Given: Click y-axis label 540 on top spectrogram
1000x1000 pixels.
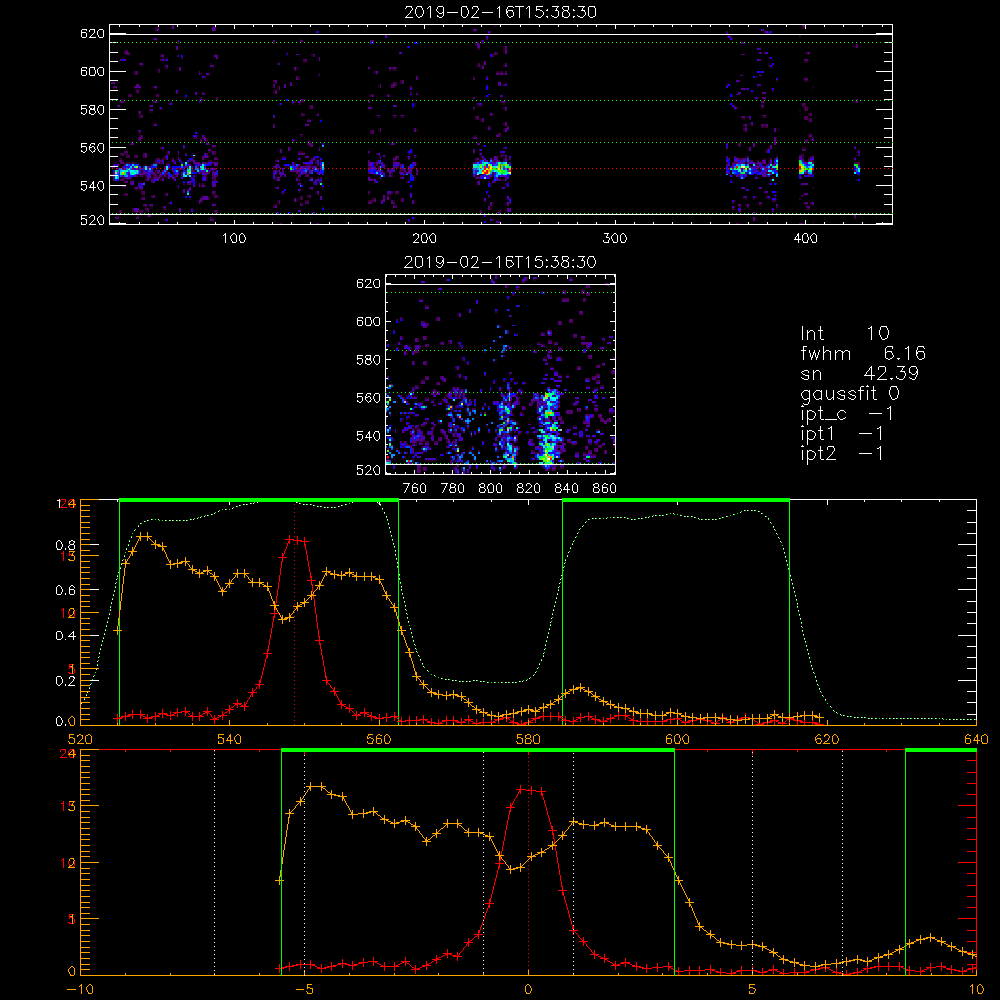Looking at the screenshot, I should click(x=92, y=186).
